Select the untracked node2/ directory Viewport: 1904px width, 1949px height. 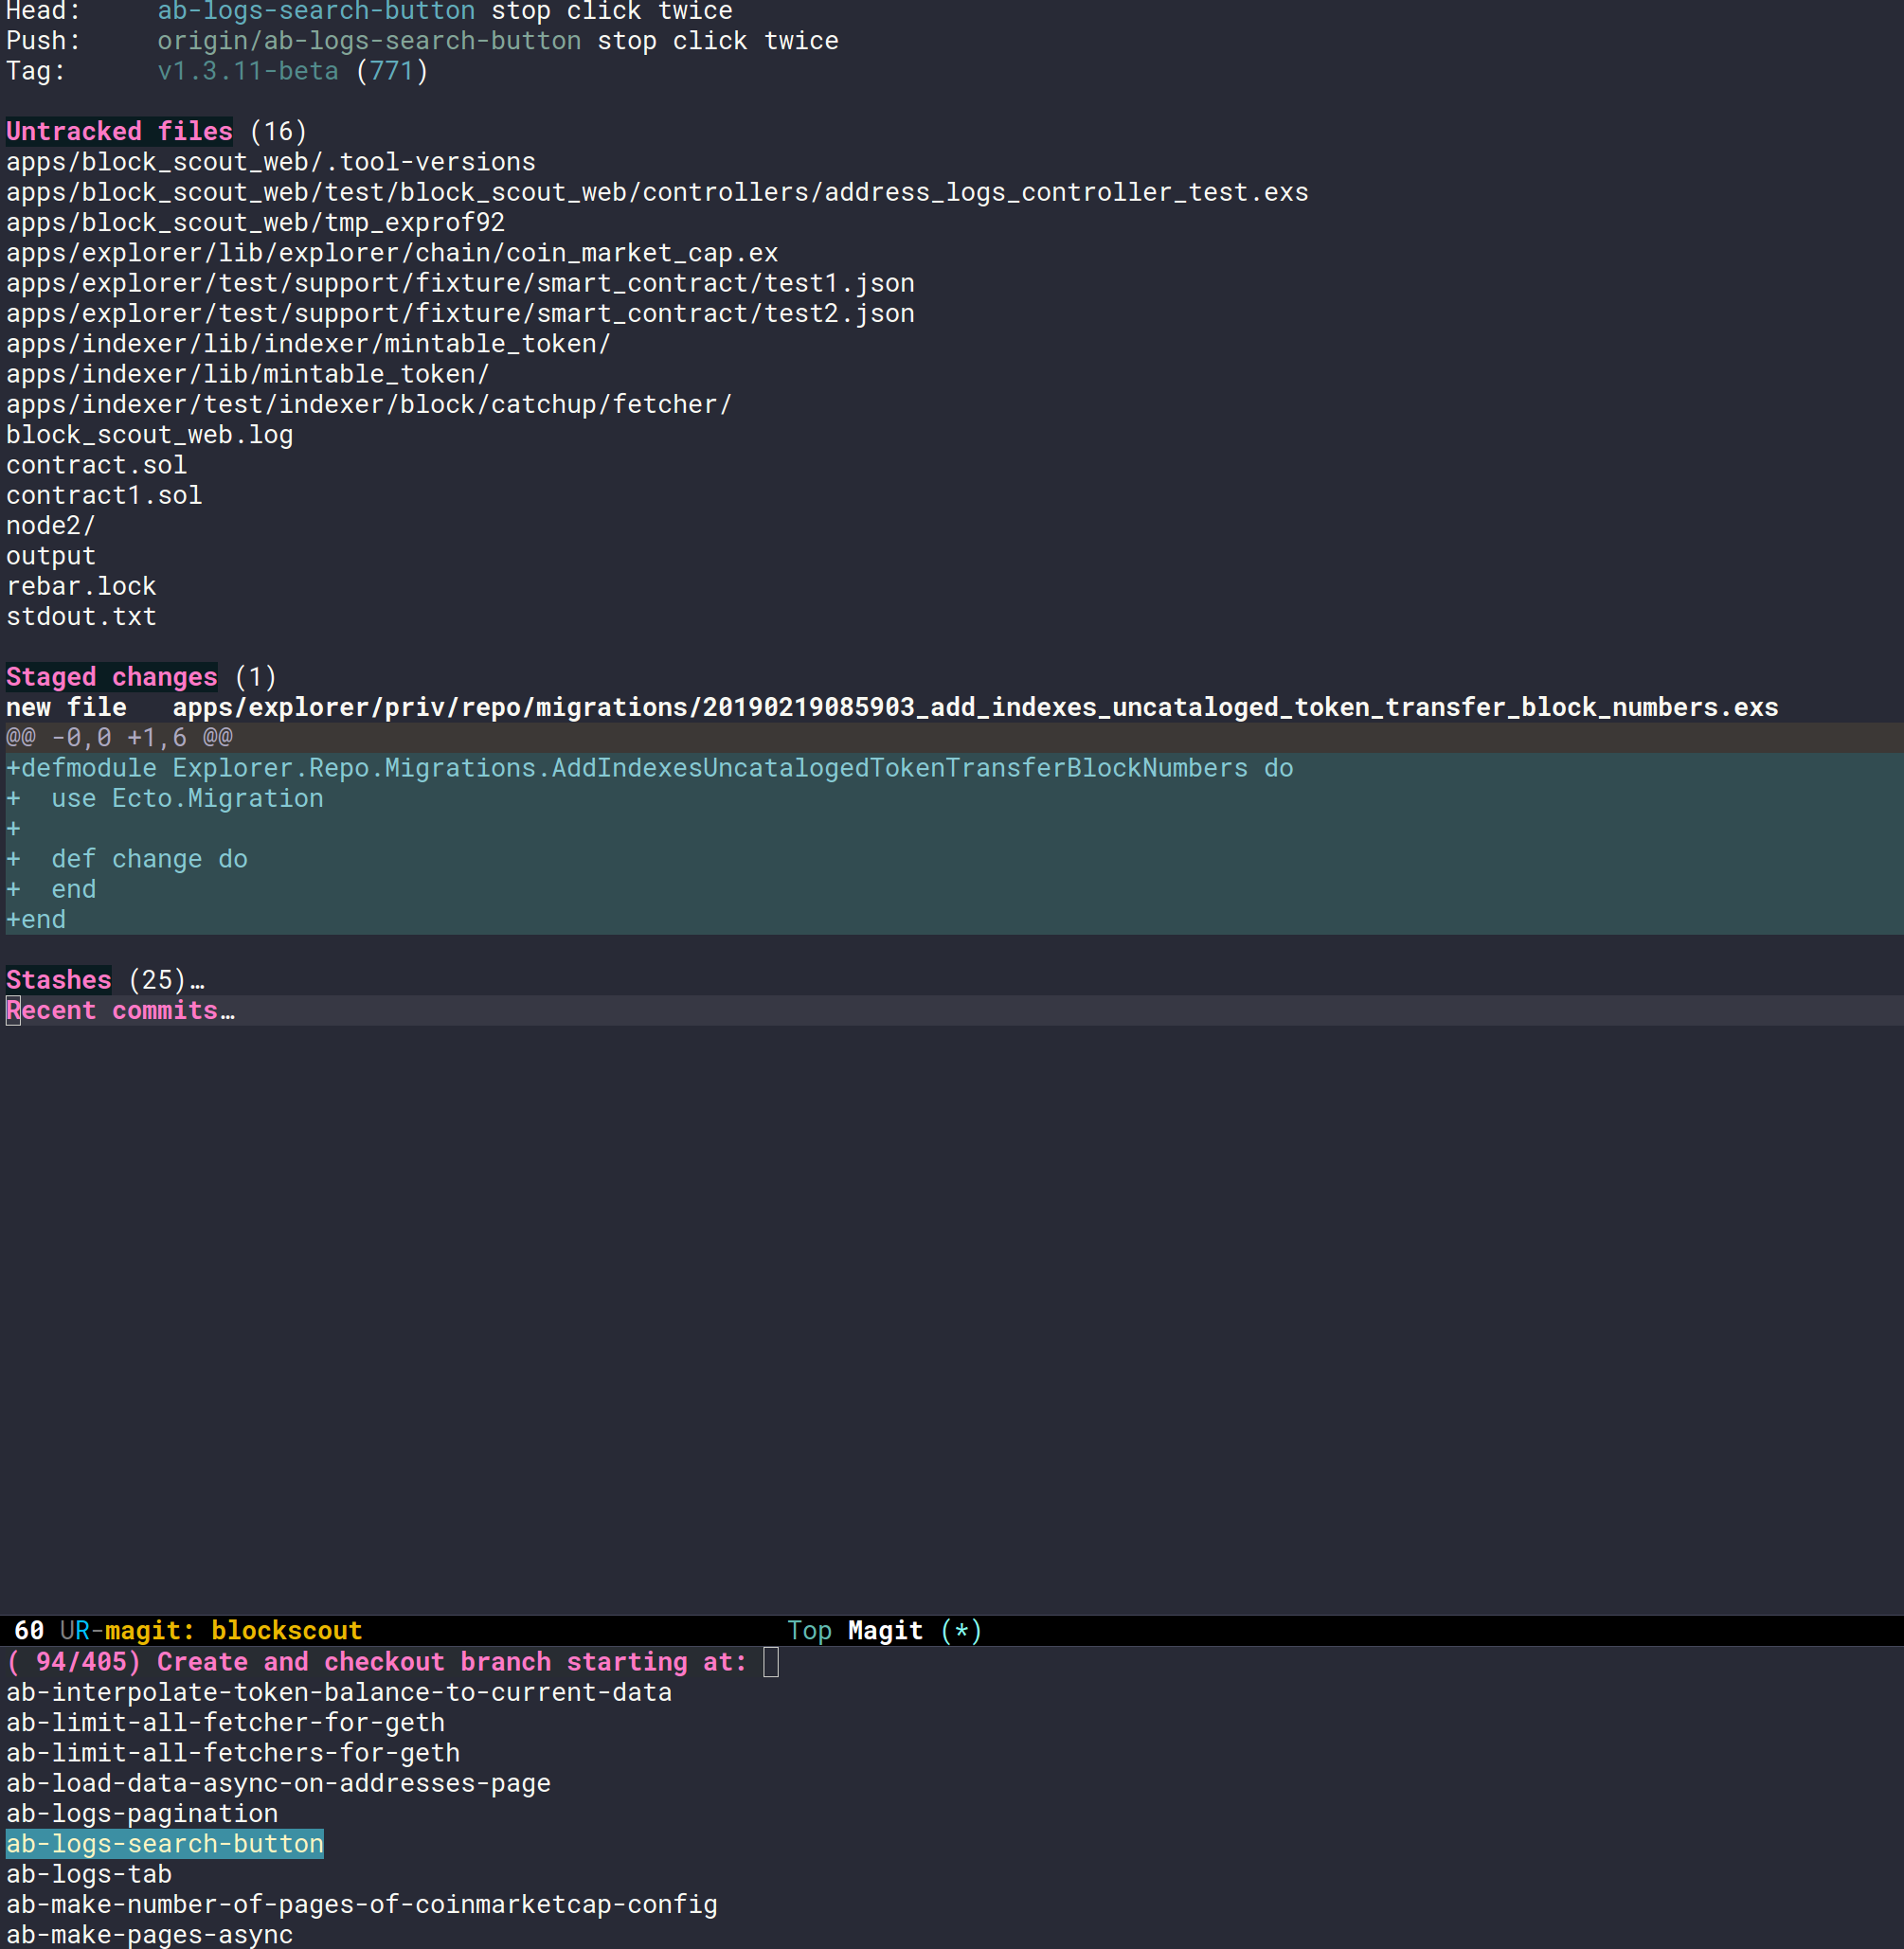51,525
